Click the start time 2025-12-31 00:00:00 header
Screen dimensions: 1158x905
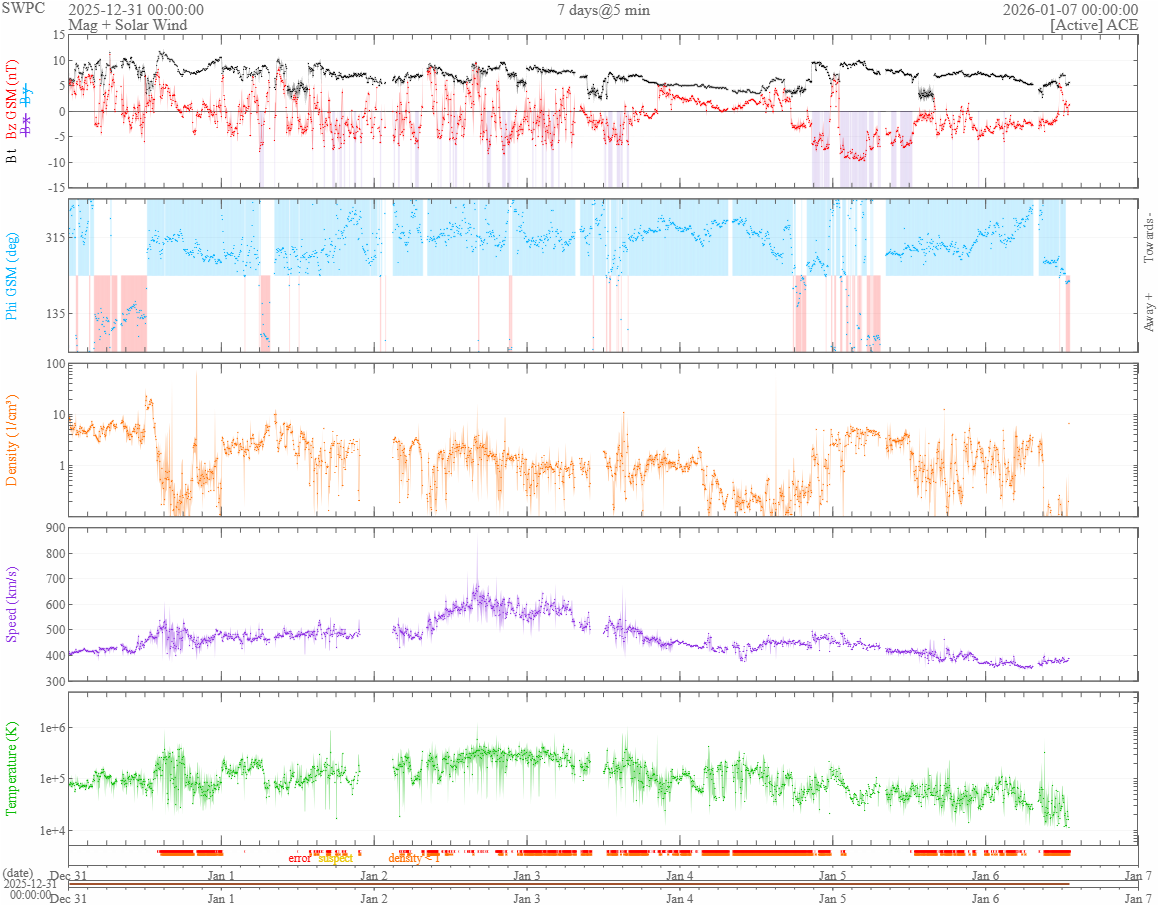tap(136, 10)
